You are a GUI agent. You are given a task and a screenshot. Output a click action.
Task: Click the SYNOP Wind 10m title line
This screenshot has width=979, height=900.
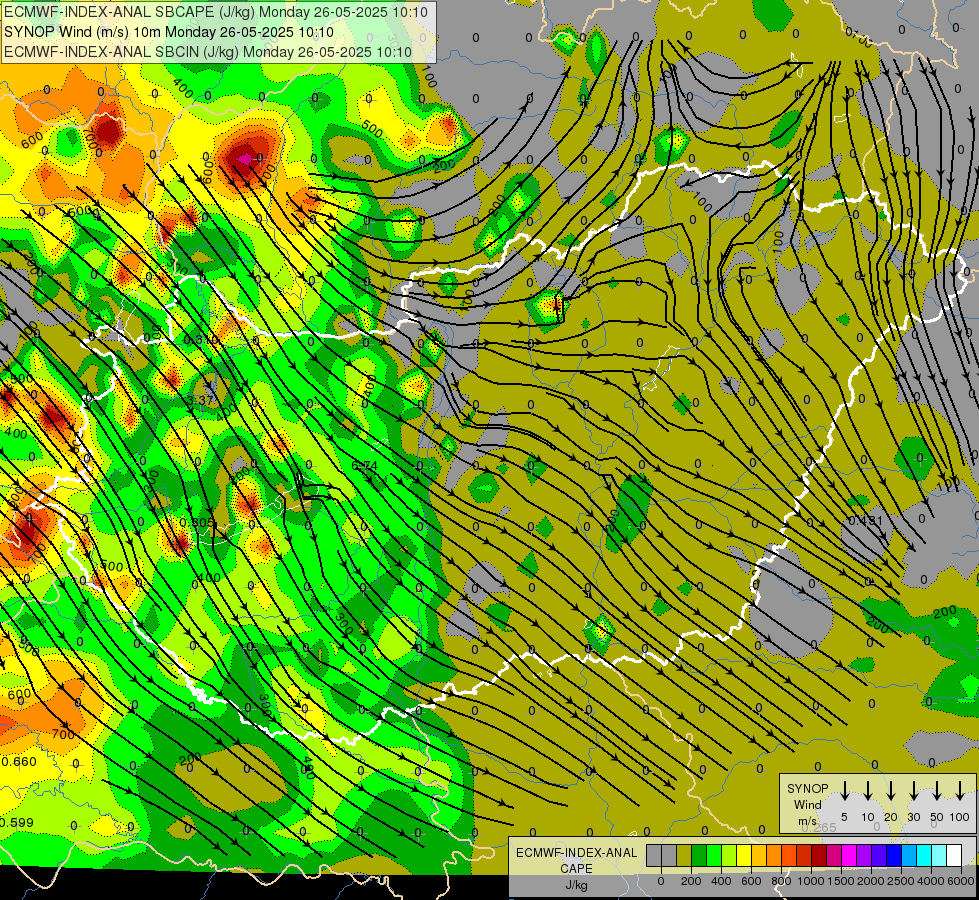(169, 32)
